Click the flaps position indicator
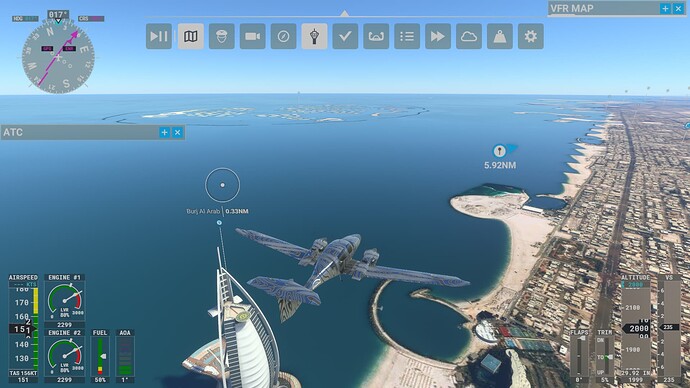Image resolution: width=690 pixels, height=388 pixels. click(x=580, y=356)
